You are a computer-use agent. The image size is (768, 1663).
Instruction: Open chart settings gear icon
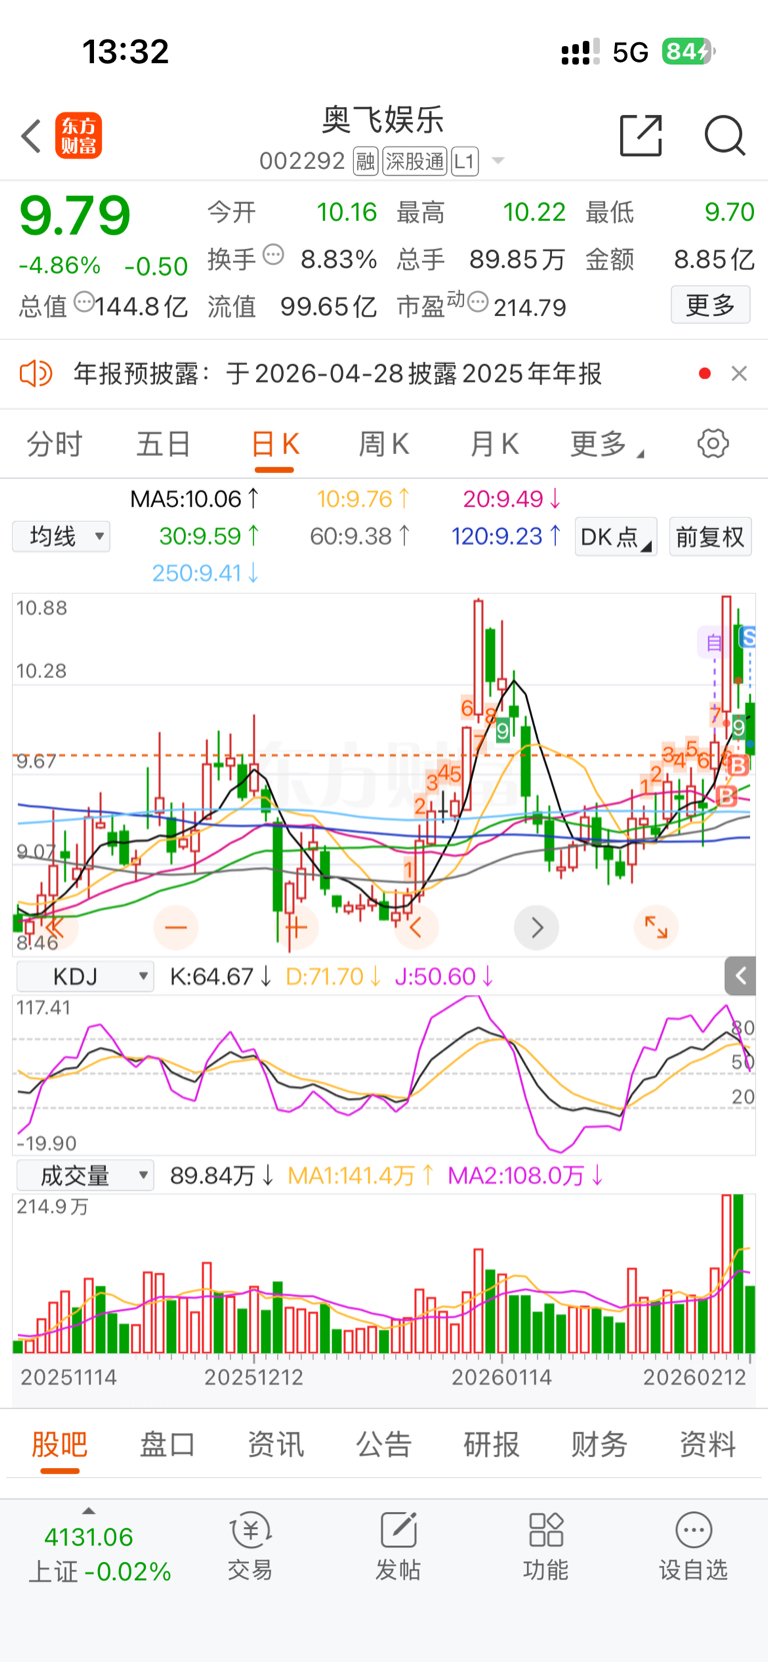click(713, 443)
